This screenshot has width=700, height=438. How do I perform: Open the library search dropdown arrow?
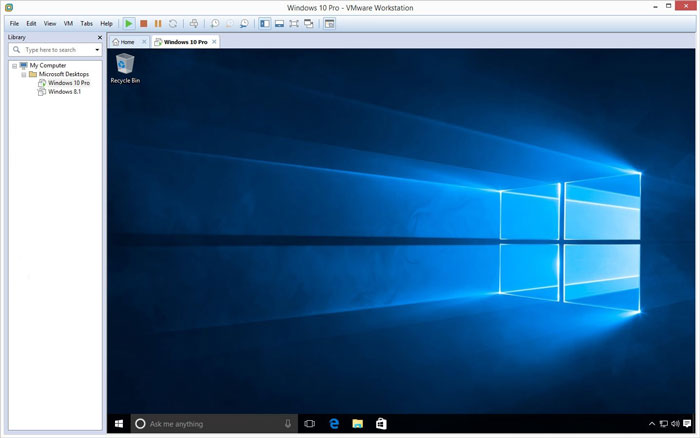tap(97, 50)
